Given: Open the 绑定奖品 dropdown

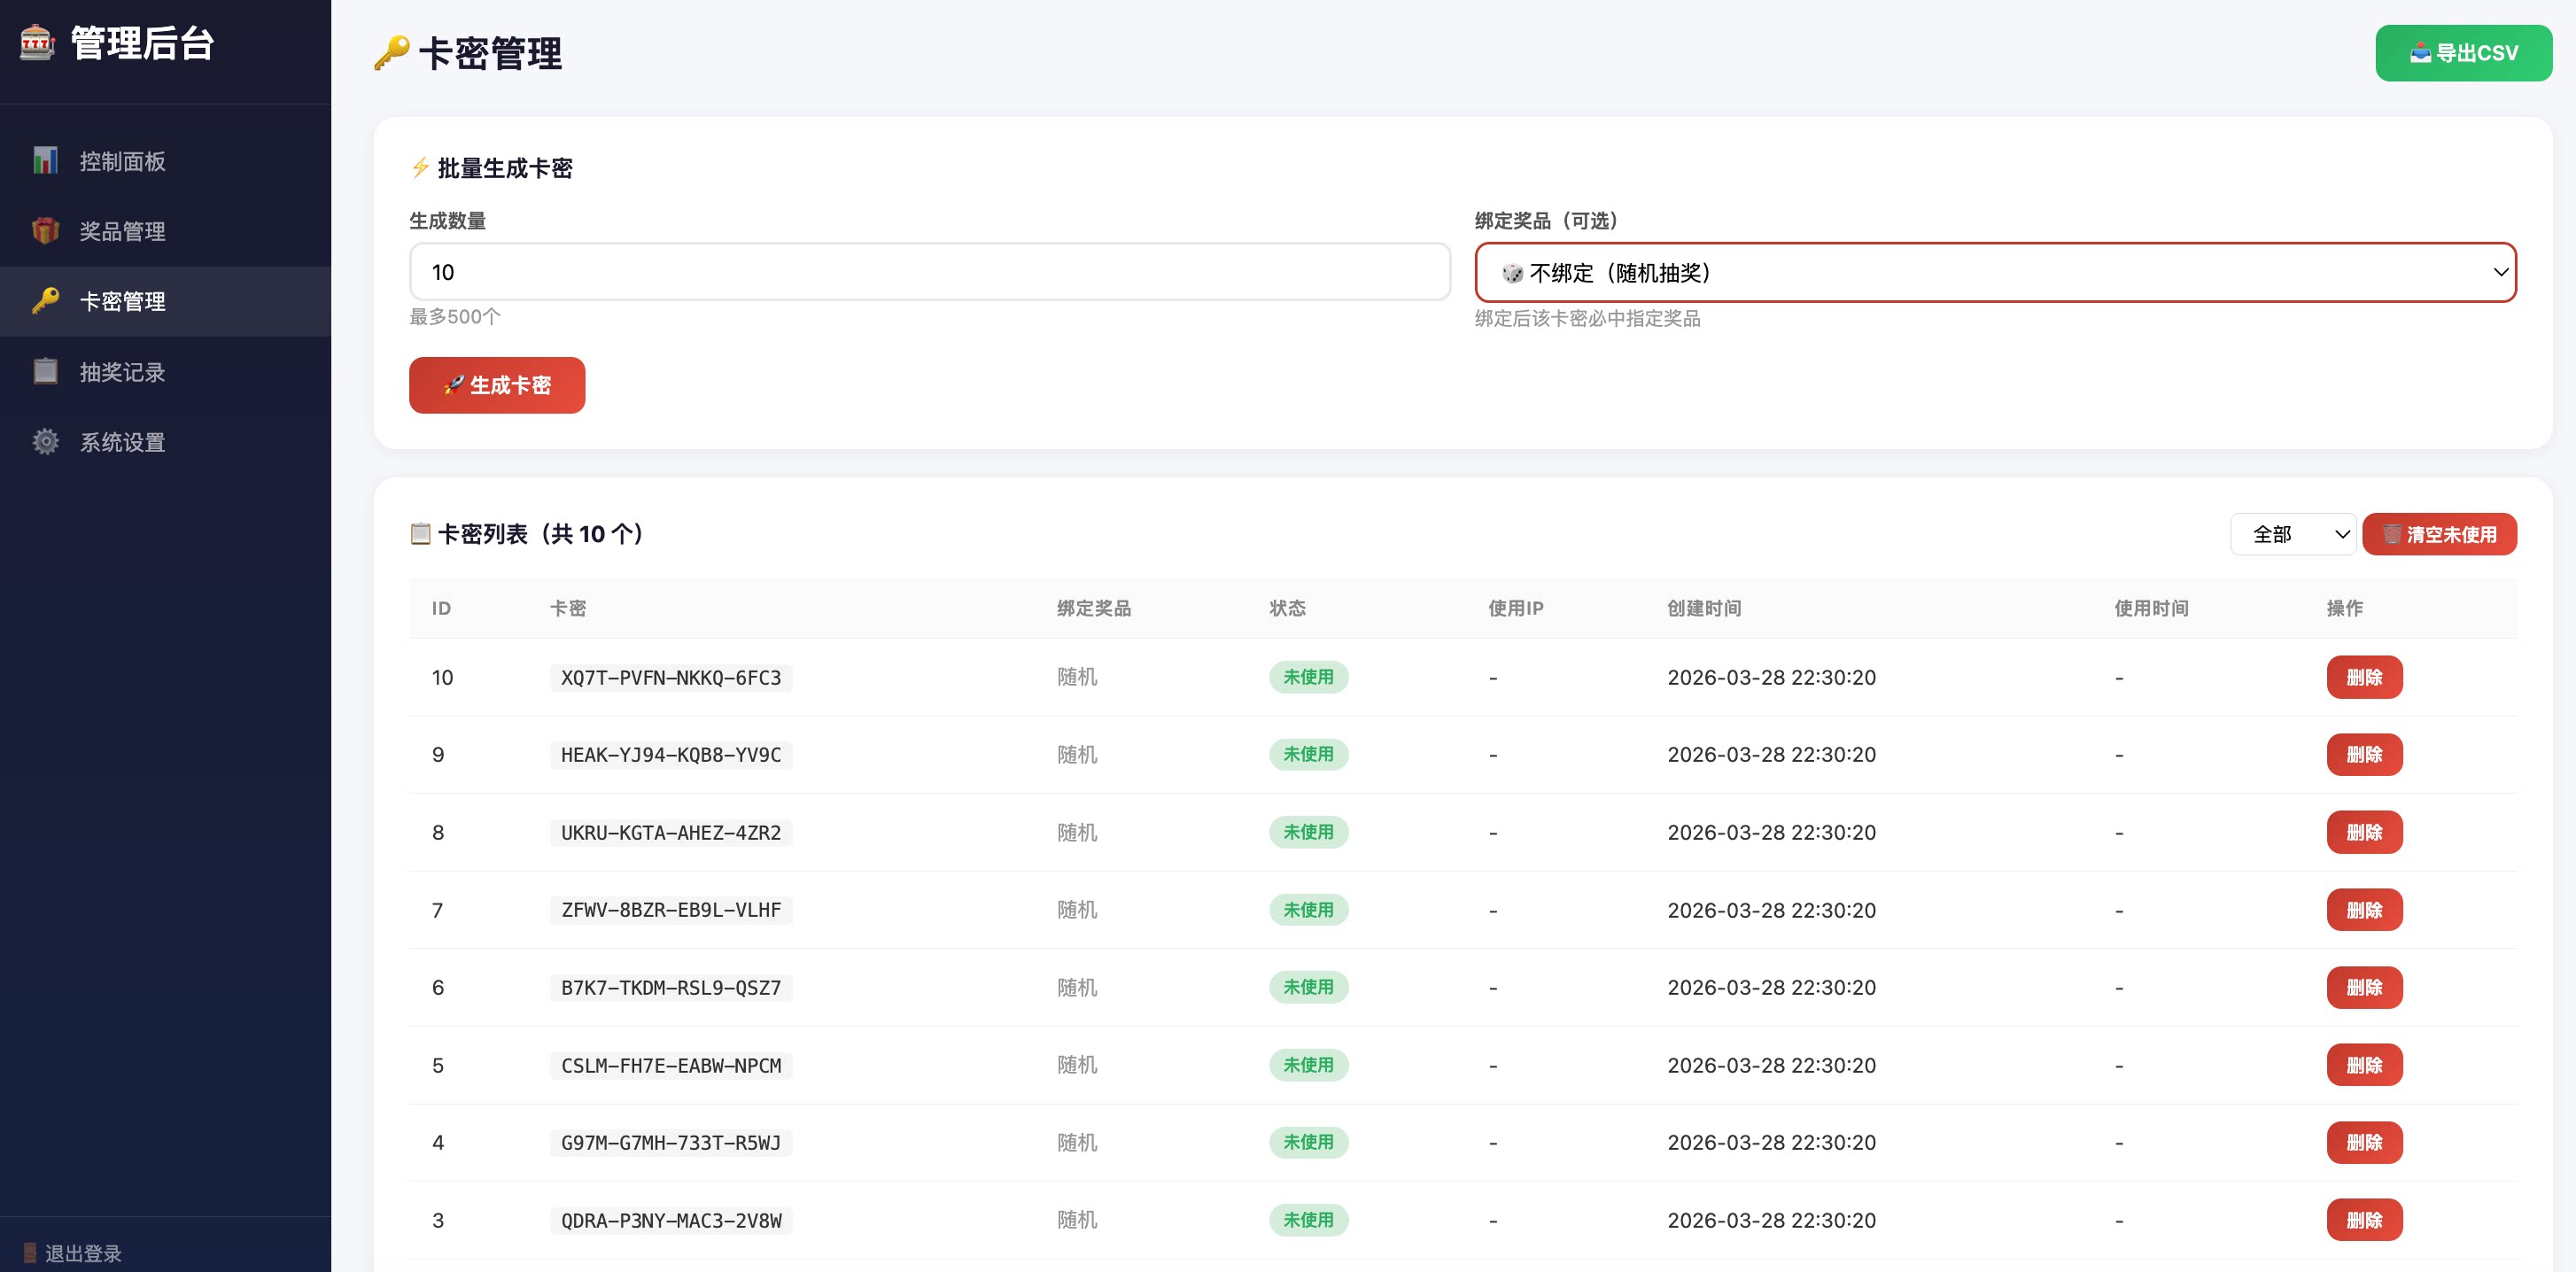Looking at the screenshot, I should [x=1995, y=272].
